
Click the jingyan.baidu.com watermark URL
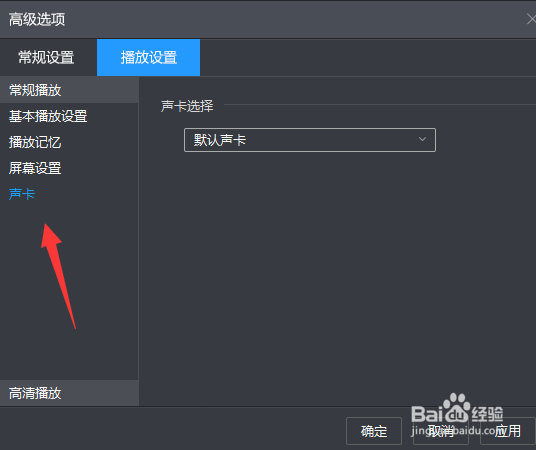[466, 430]
